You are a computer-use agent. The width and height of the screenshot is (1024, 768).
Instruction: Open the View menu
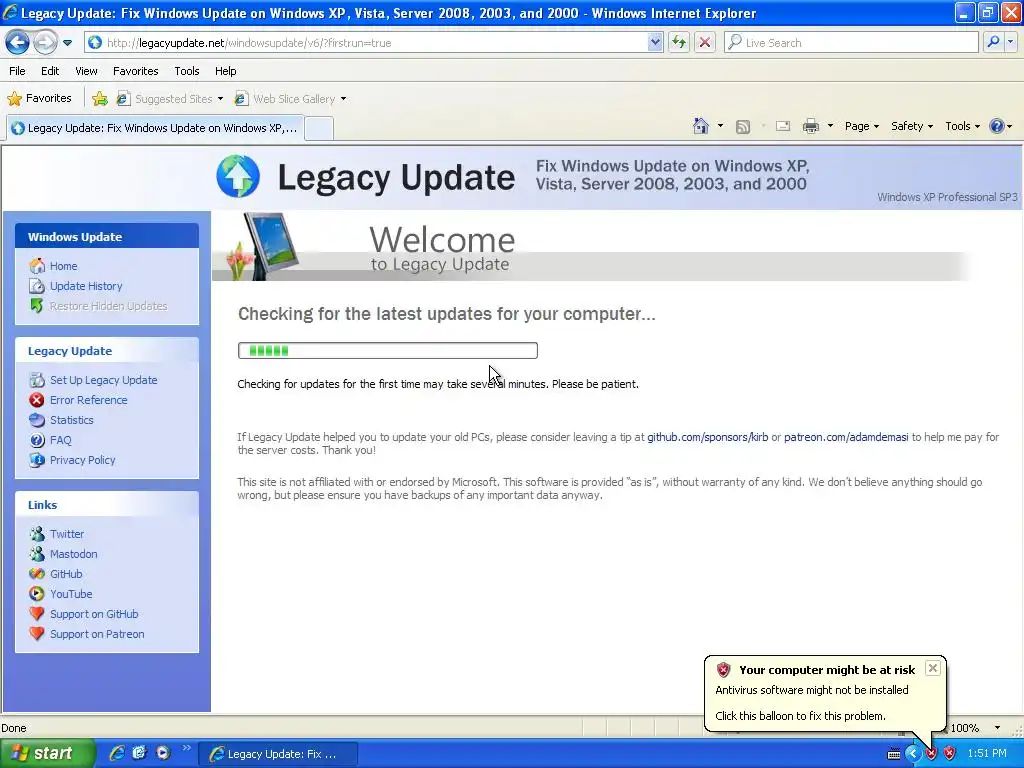tap(86, 71)
